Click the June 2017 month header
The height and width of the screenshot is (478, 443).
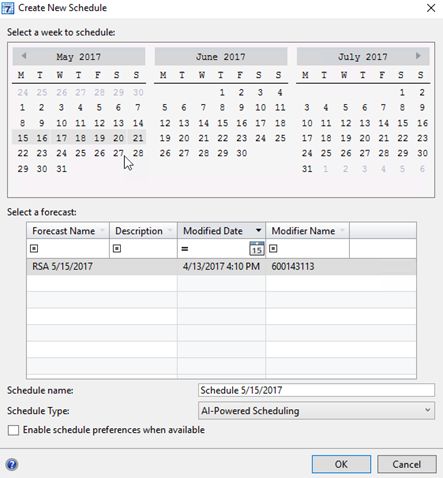[221, 57]
